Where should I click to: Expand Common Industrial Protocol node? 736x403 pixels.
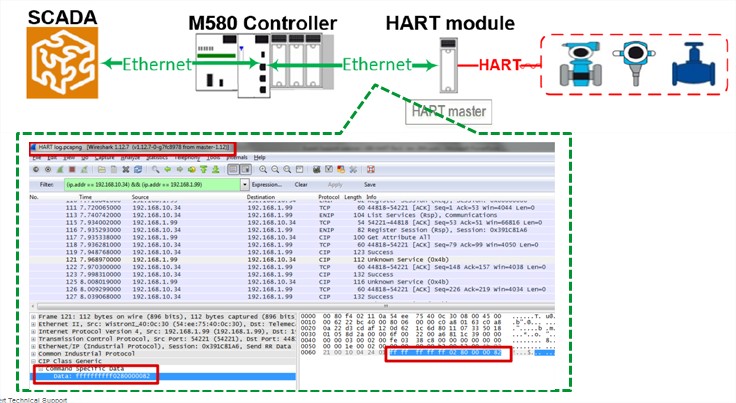pyautogui.click(x=33, y=354)
